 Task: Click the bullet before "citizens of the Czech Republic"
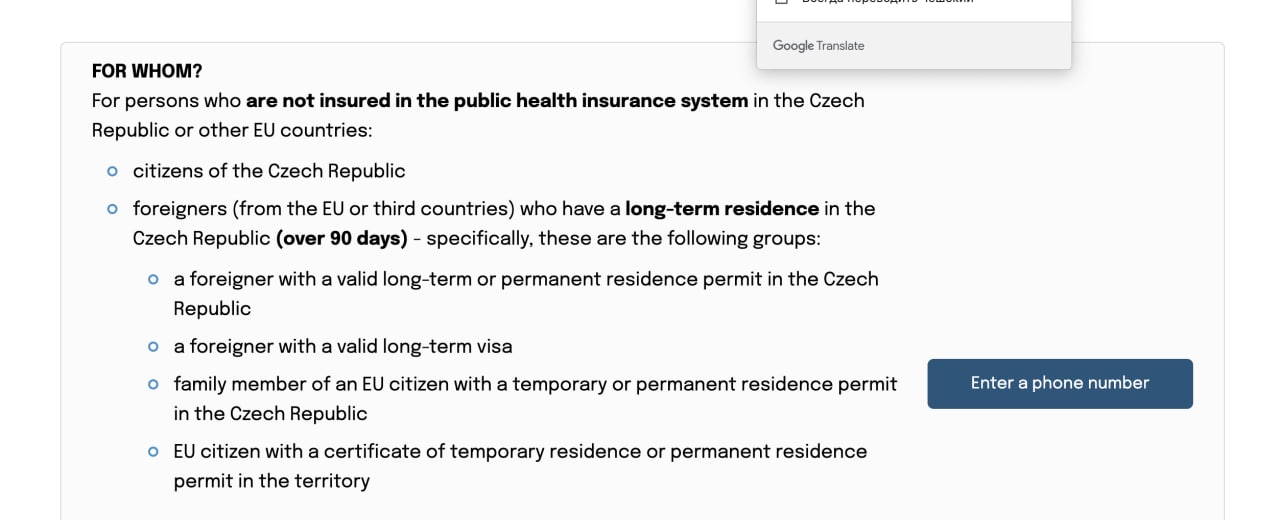(x=113, y=171)
